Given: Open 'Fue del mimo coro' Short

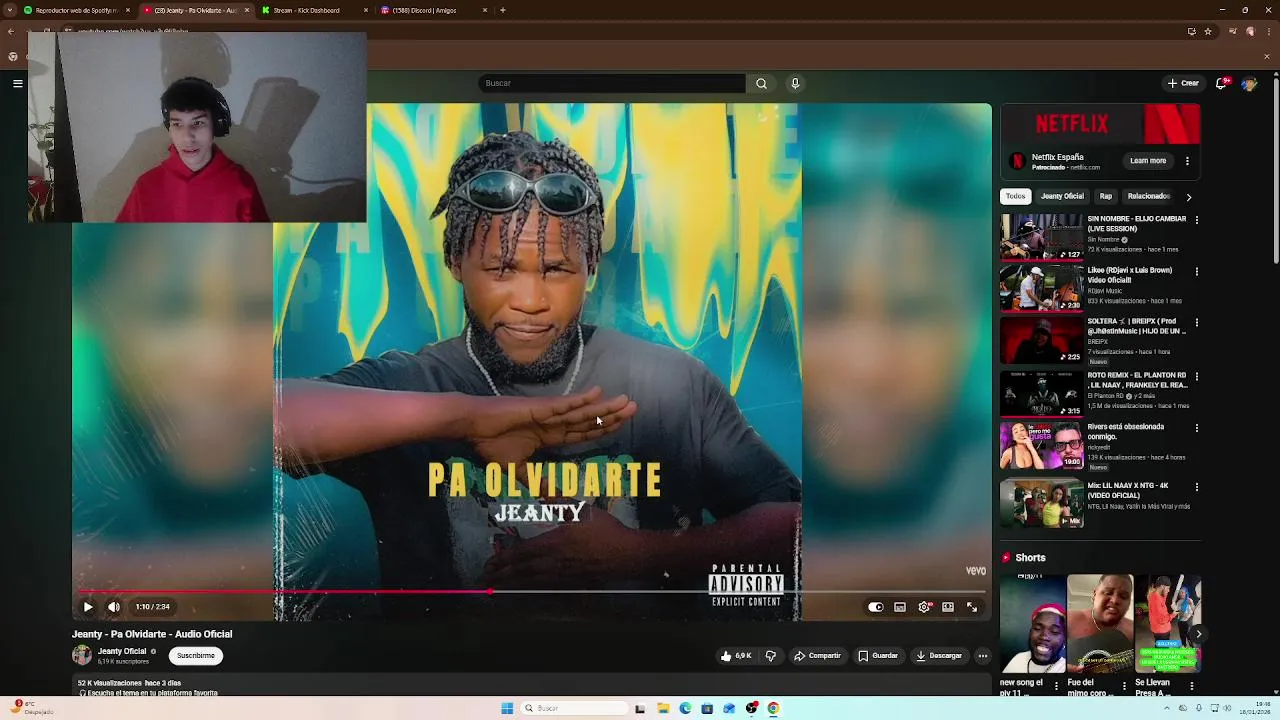Looking at the screenshot, I should [1099, 624].
